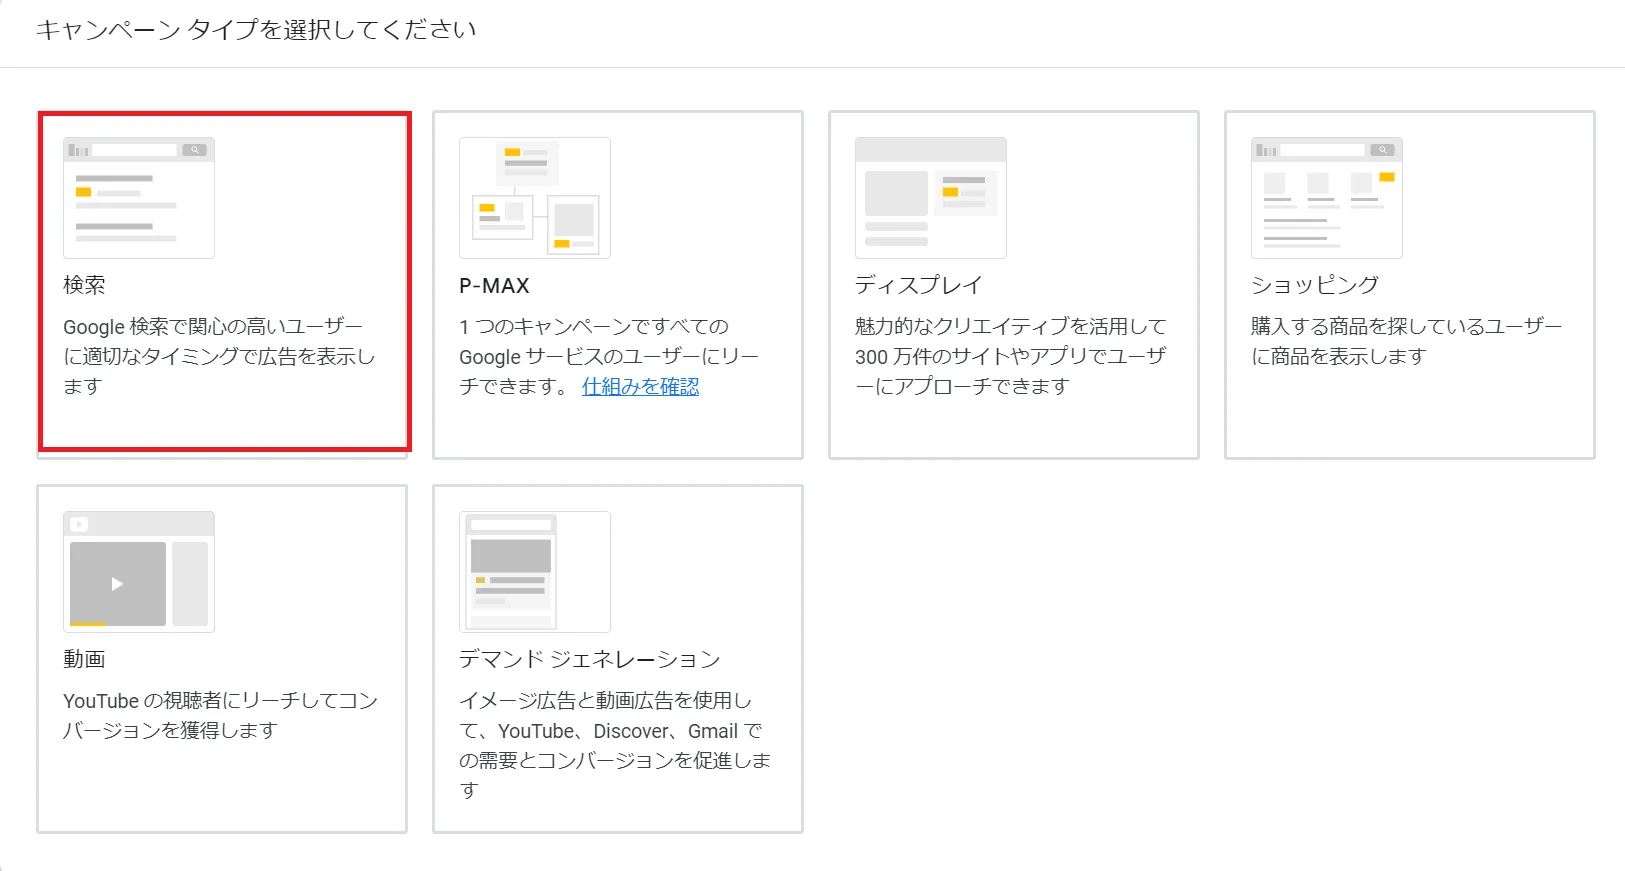The width and height of the screenshot is (1625, 871).
Task: Select the 検索 campaign type illustration
Action: point(139,198)
